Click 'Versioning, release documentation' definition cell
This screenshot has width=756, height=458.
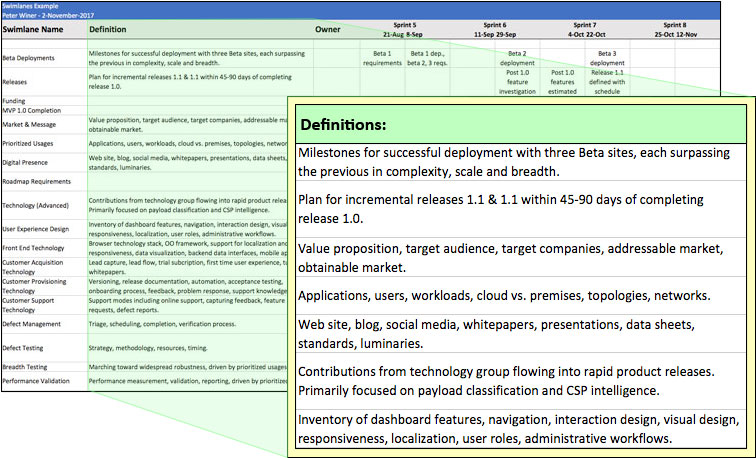tap(188, 286)
